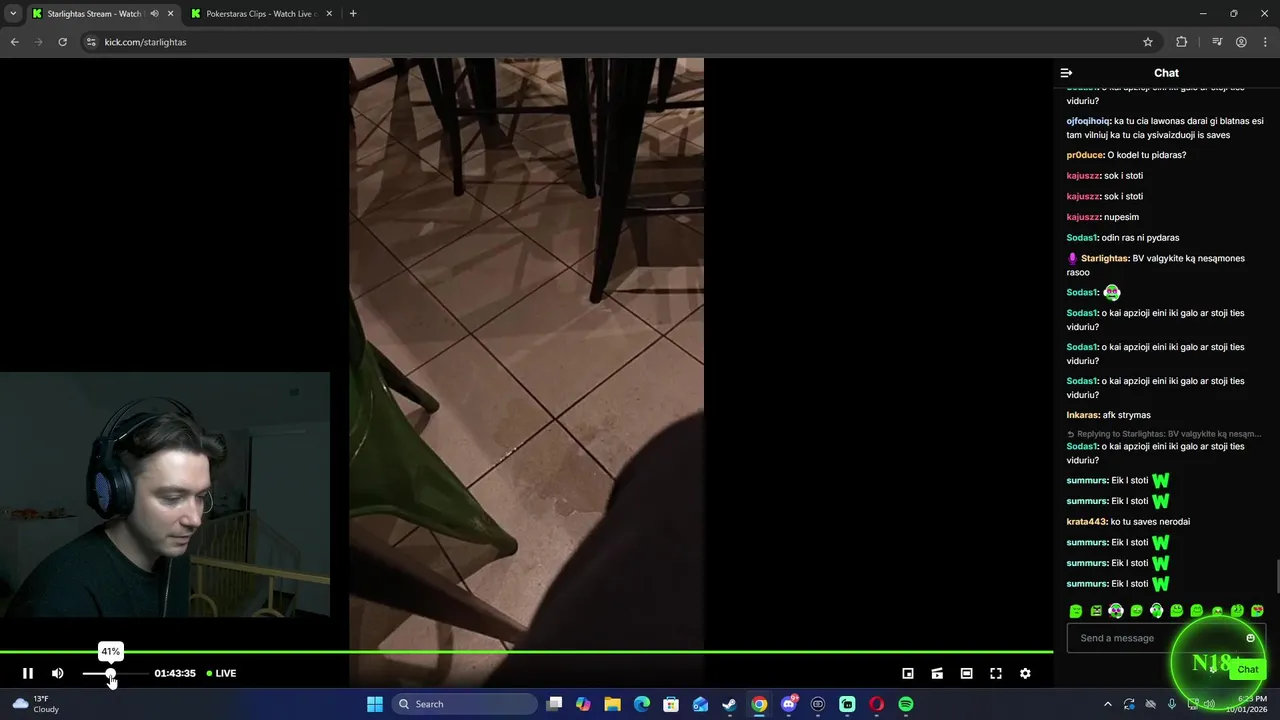Pause the live stream playback

[x=28, y=673]
